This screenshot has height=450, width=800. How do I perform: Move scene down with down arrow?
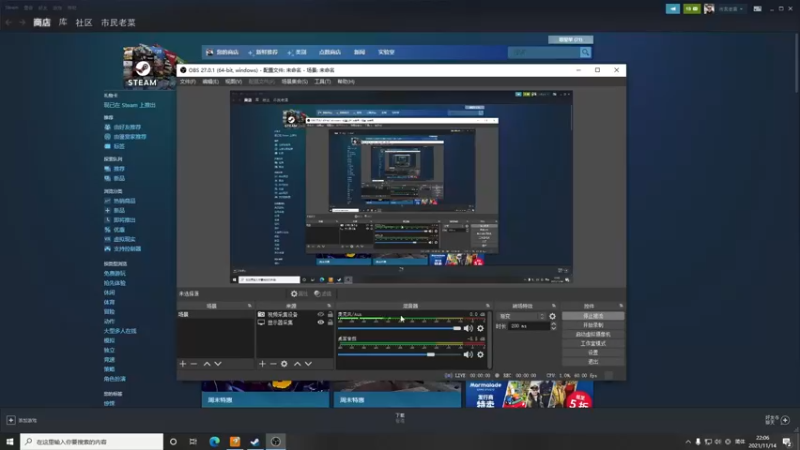coord(218,364)
